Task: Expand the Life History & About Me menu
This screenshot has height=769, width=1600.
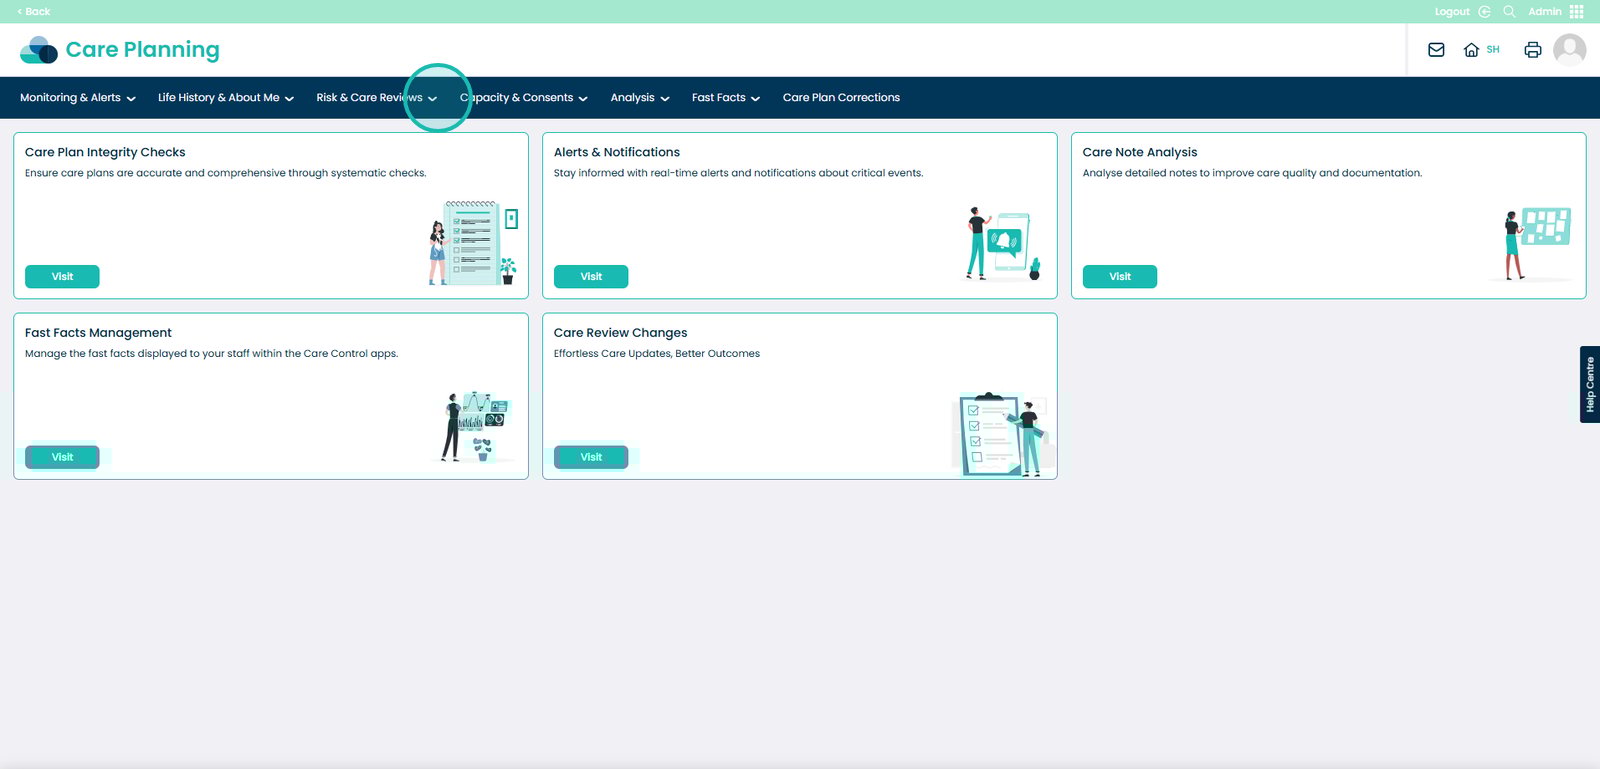Action: 225,98
